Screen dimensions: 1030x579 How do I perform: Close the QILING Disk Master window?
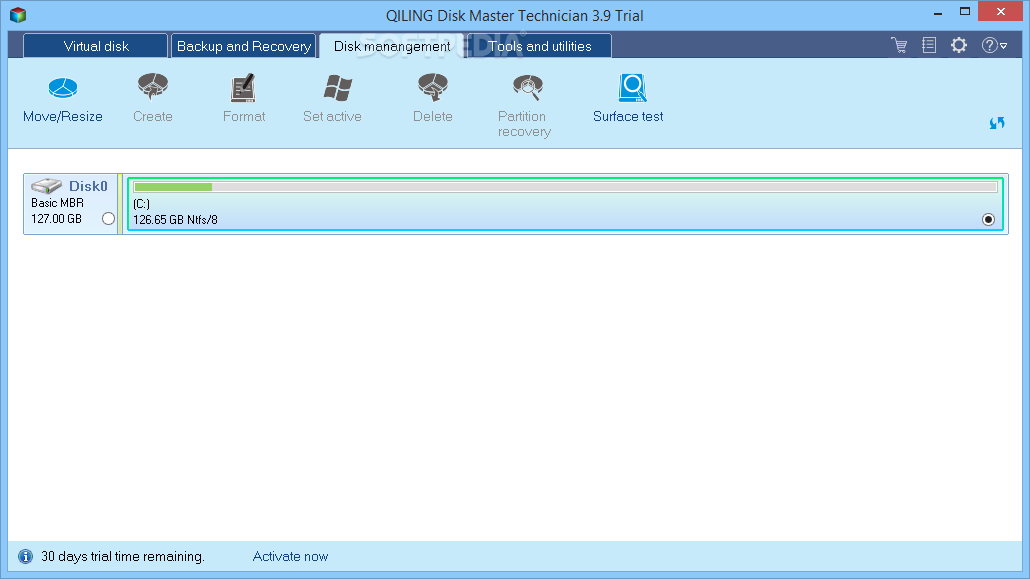coord(1000,12)
